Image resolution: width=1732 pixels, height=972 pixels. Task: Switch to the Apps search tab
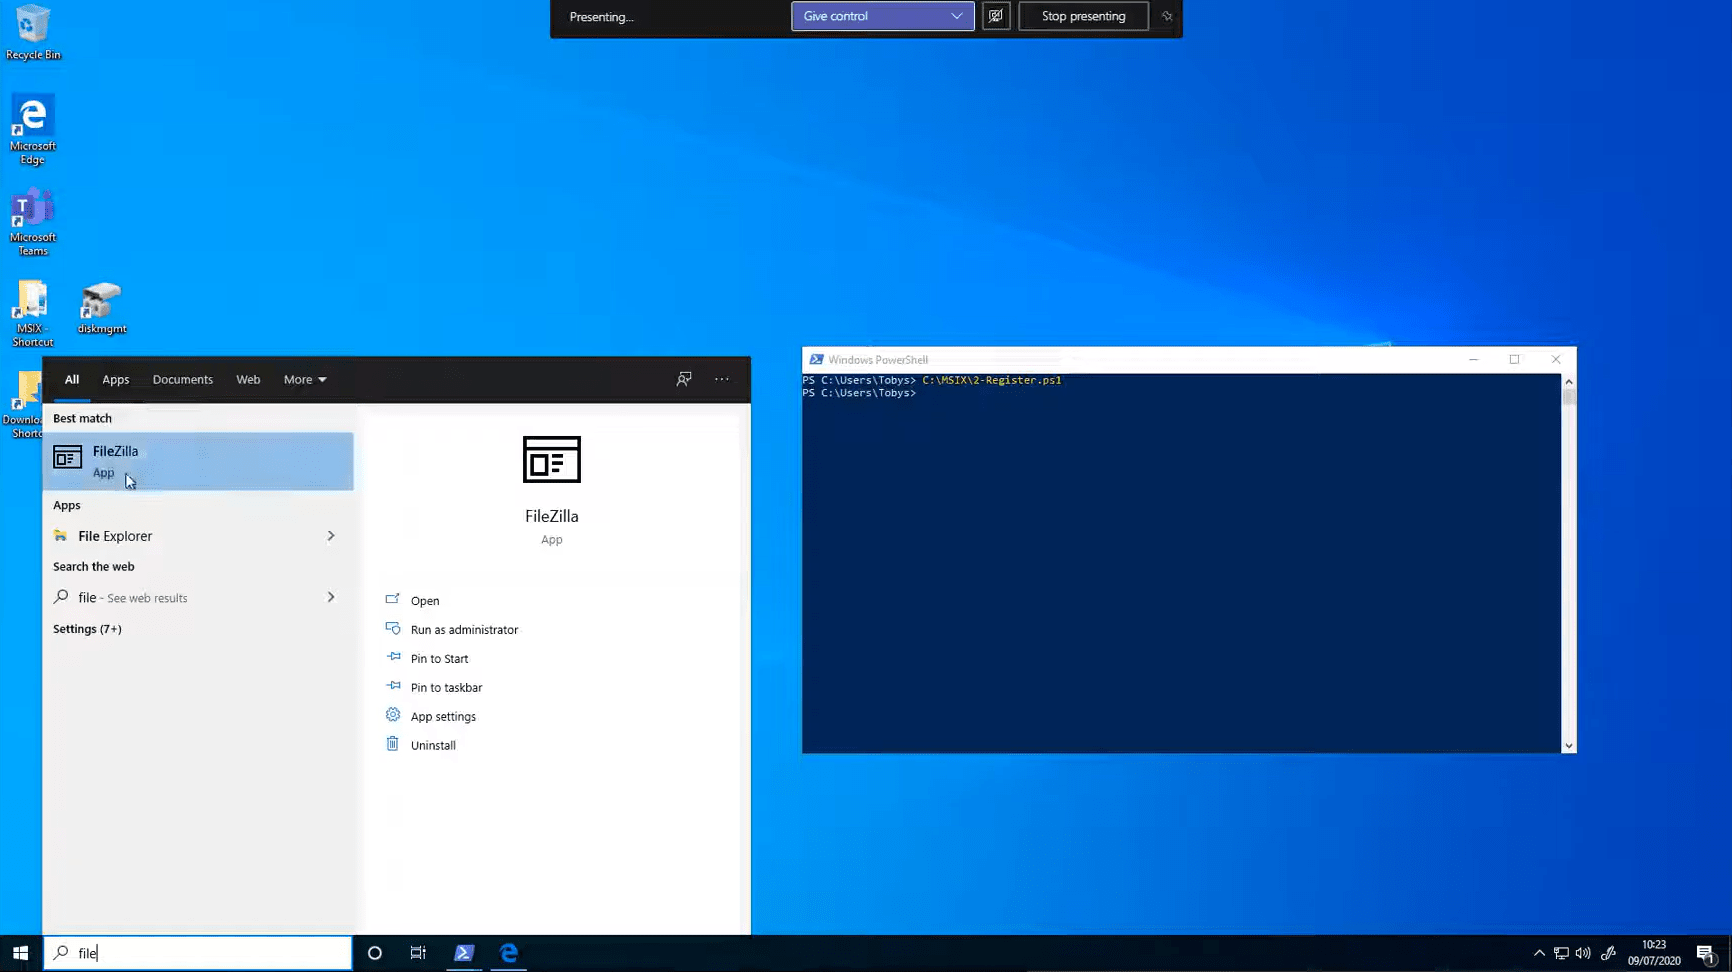click(x=116, y=380)
